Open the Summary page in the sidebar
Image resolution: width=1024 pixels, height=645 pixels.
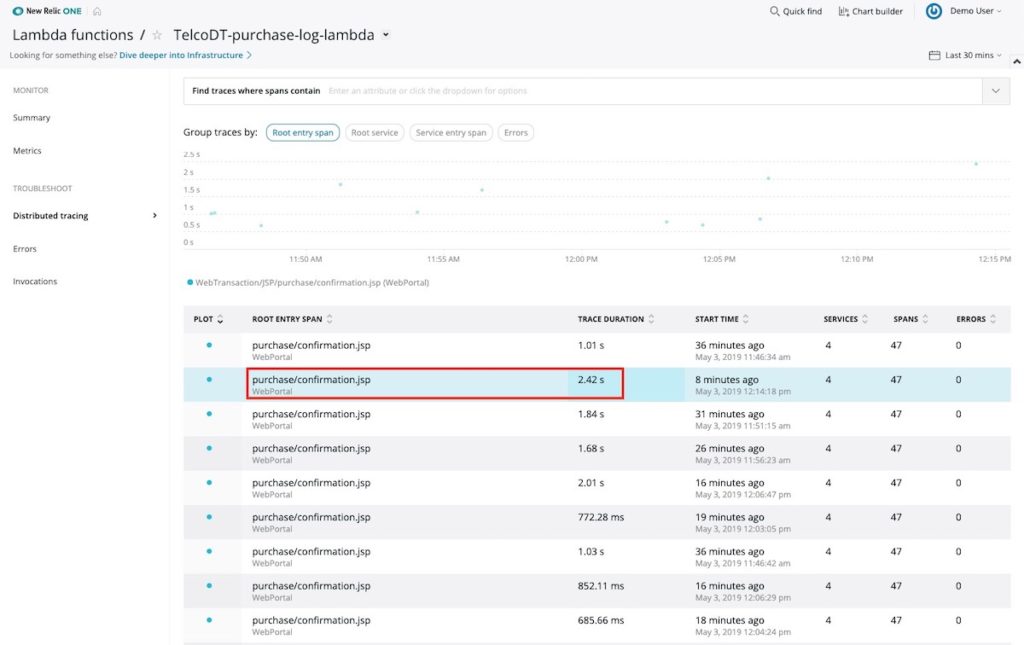31,118
